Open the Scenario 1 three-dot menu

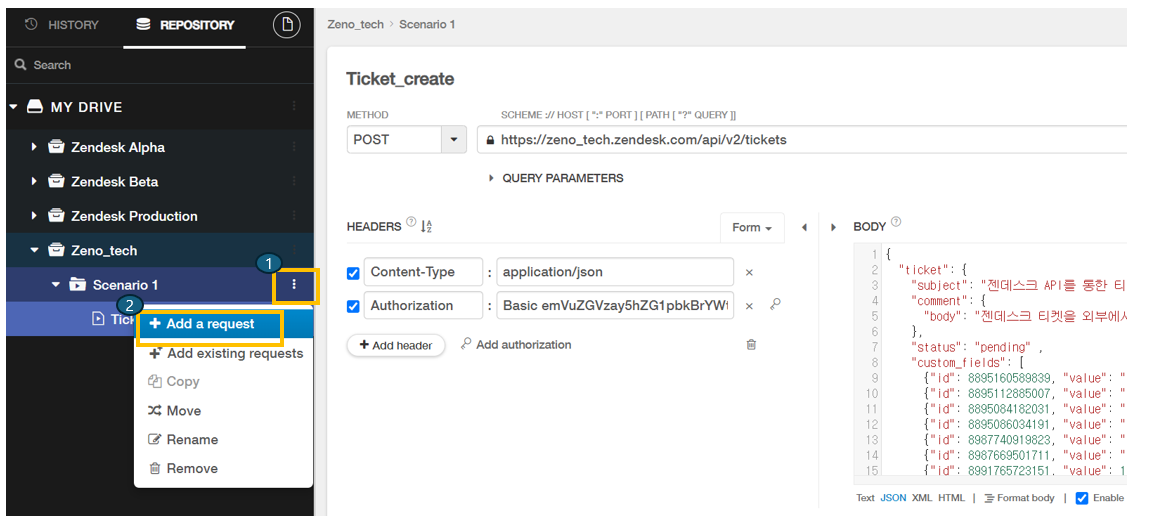pos(294,285)
